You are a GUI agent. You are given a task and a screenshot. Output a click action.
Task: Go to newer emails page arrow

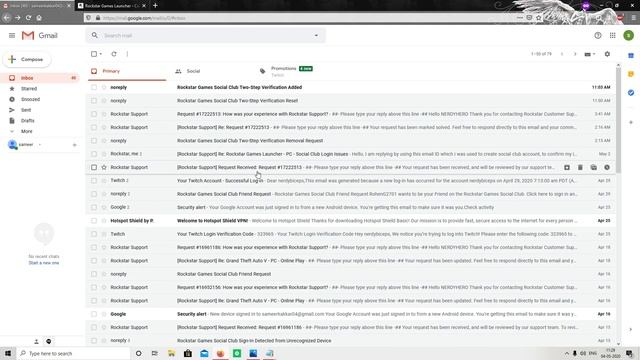click(562, 54)
